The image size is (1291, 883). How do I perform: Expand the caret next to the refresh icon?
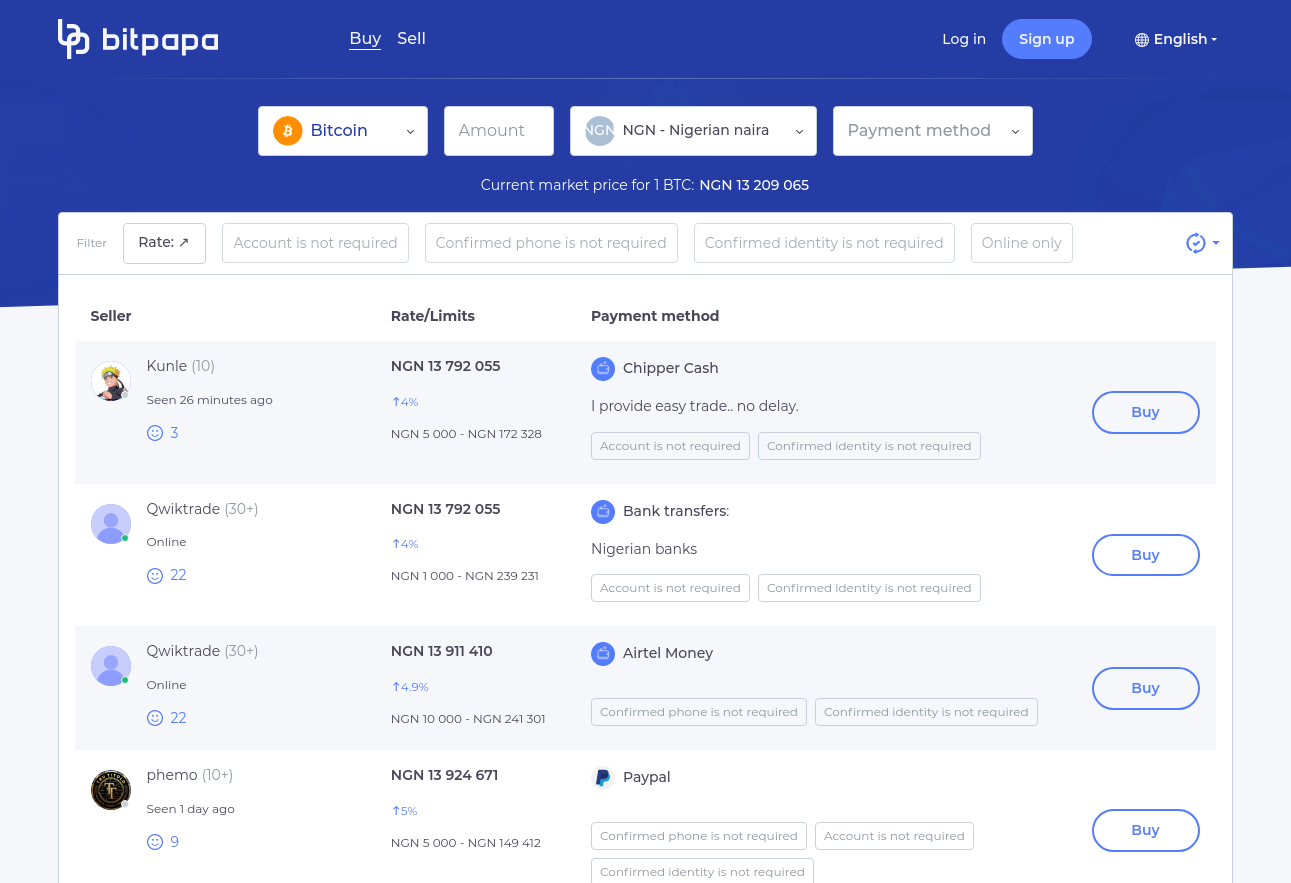1216,243
